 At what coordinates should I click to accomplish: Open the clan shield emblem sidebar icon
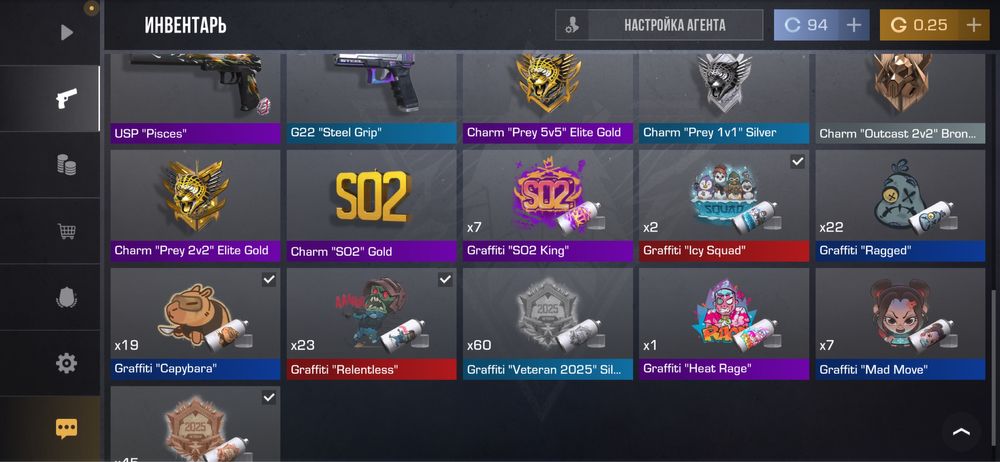[x=66, y=297]
